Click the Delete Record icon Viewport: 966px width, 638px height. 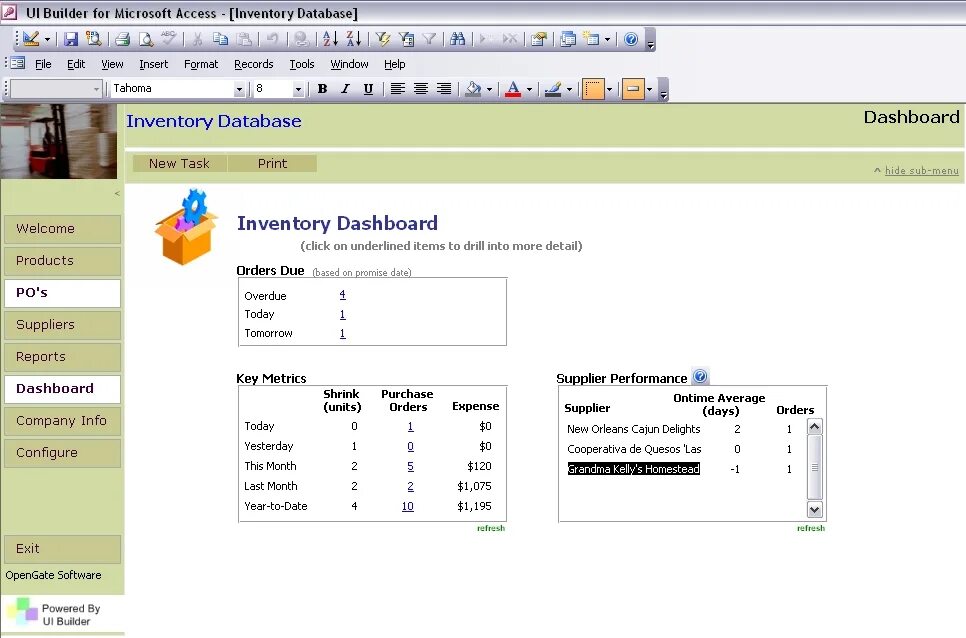click(509, 39)
